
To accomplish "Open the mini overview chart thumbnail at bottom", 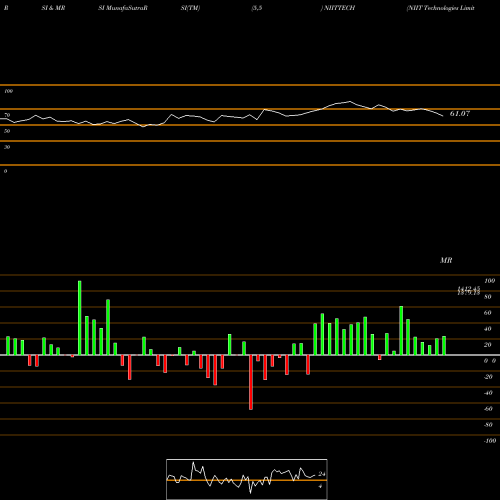I will 247,479.
